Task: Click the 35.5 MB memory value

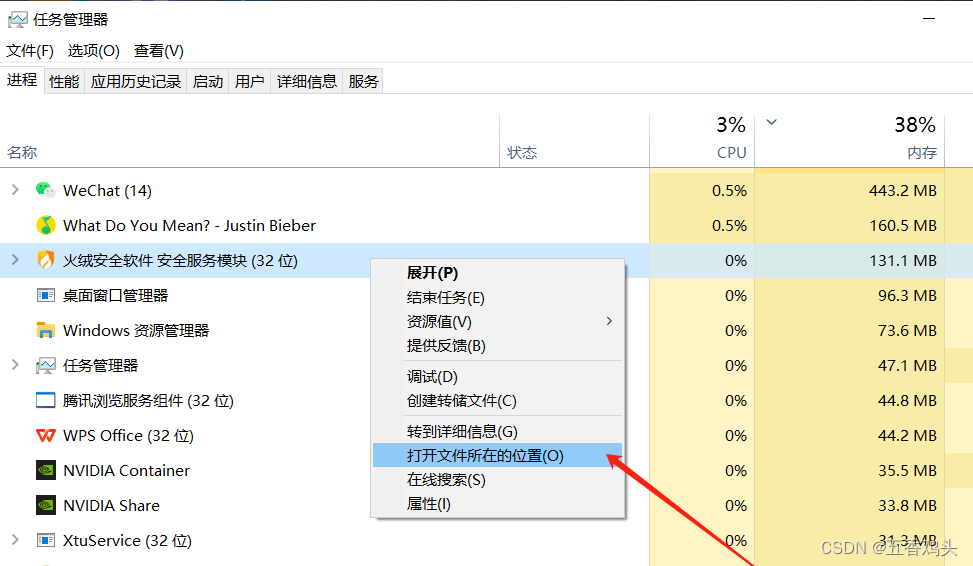Action: click(x=907, y=470)
